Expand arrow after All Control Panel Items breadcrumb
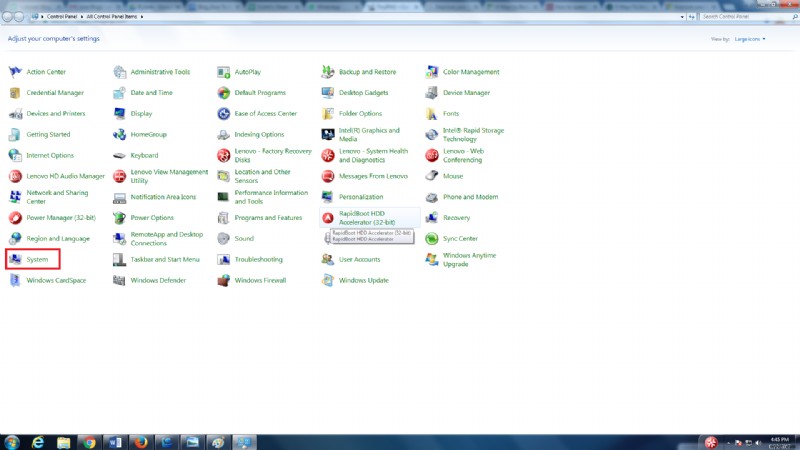The image size is (800, 450). tap(142, 17)
